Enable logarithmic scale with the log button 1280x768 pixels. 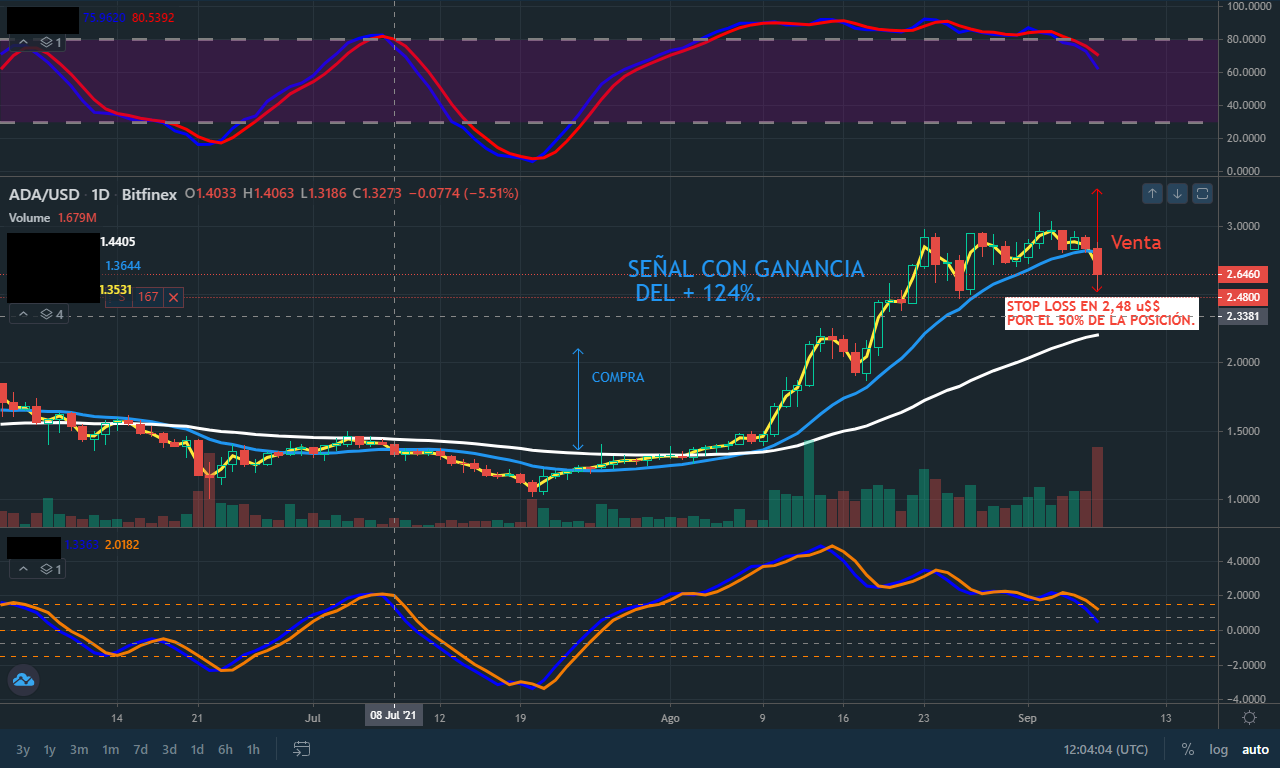pyautogui.click(x=1218, y=749)
